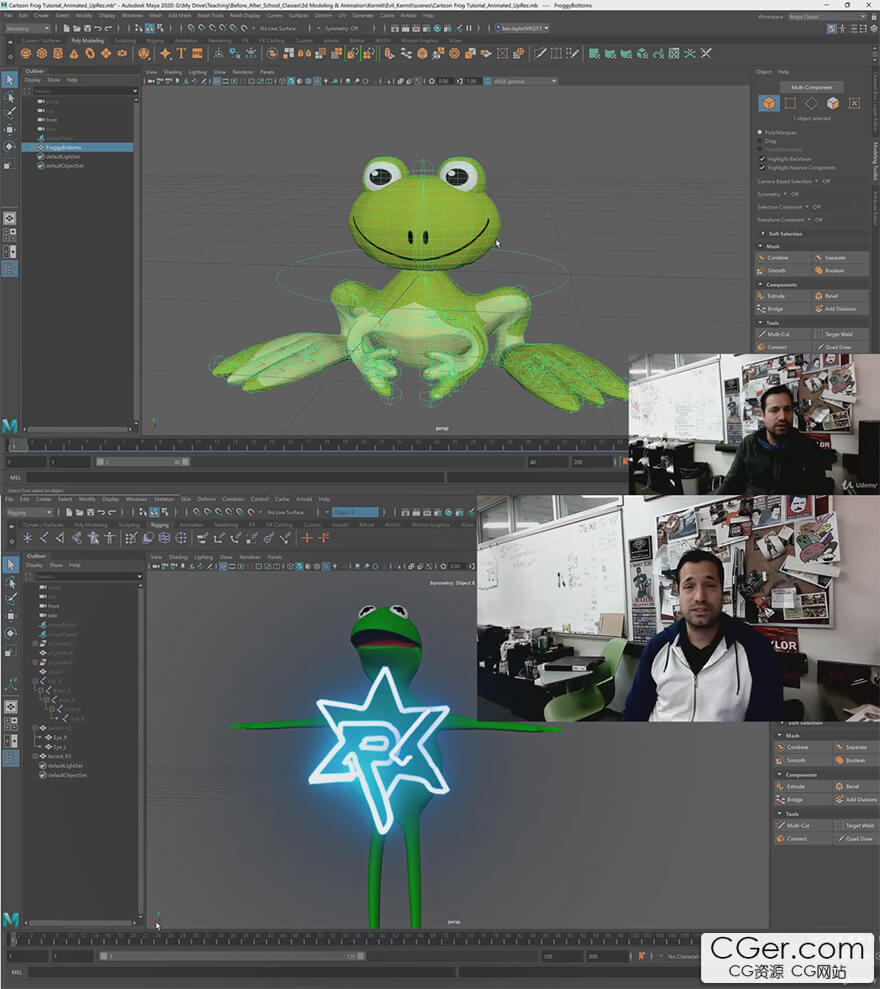Click the bottom window time slider ruler
Viewport: 880px width, 989px height.
pos(353,939)
